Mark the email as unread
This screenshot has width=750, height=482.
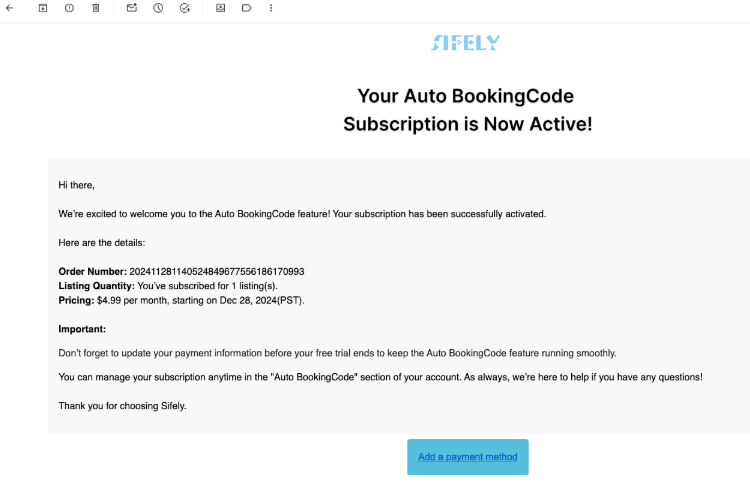pyautogui.click(x=132, y=8)
